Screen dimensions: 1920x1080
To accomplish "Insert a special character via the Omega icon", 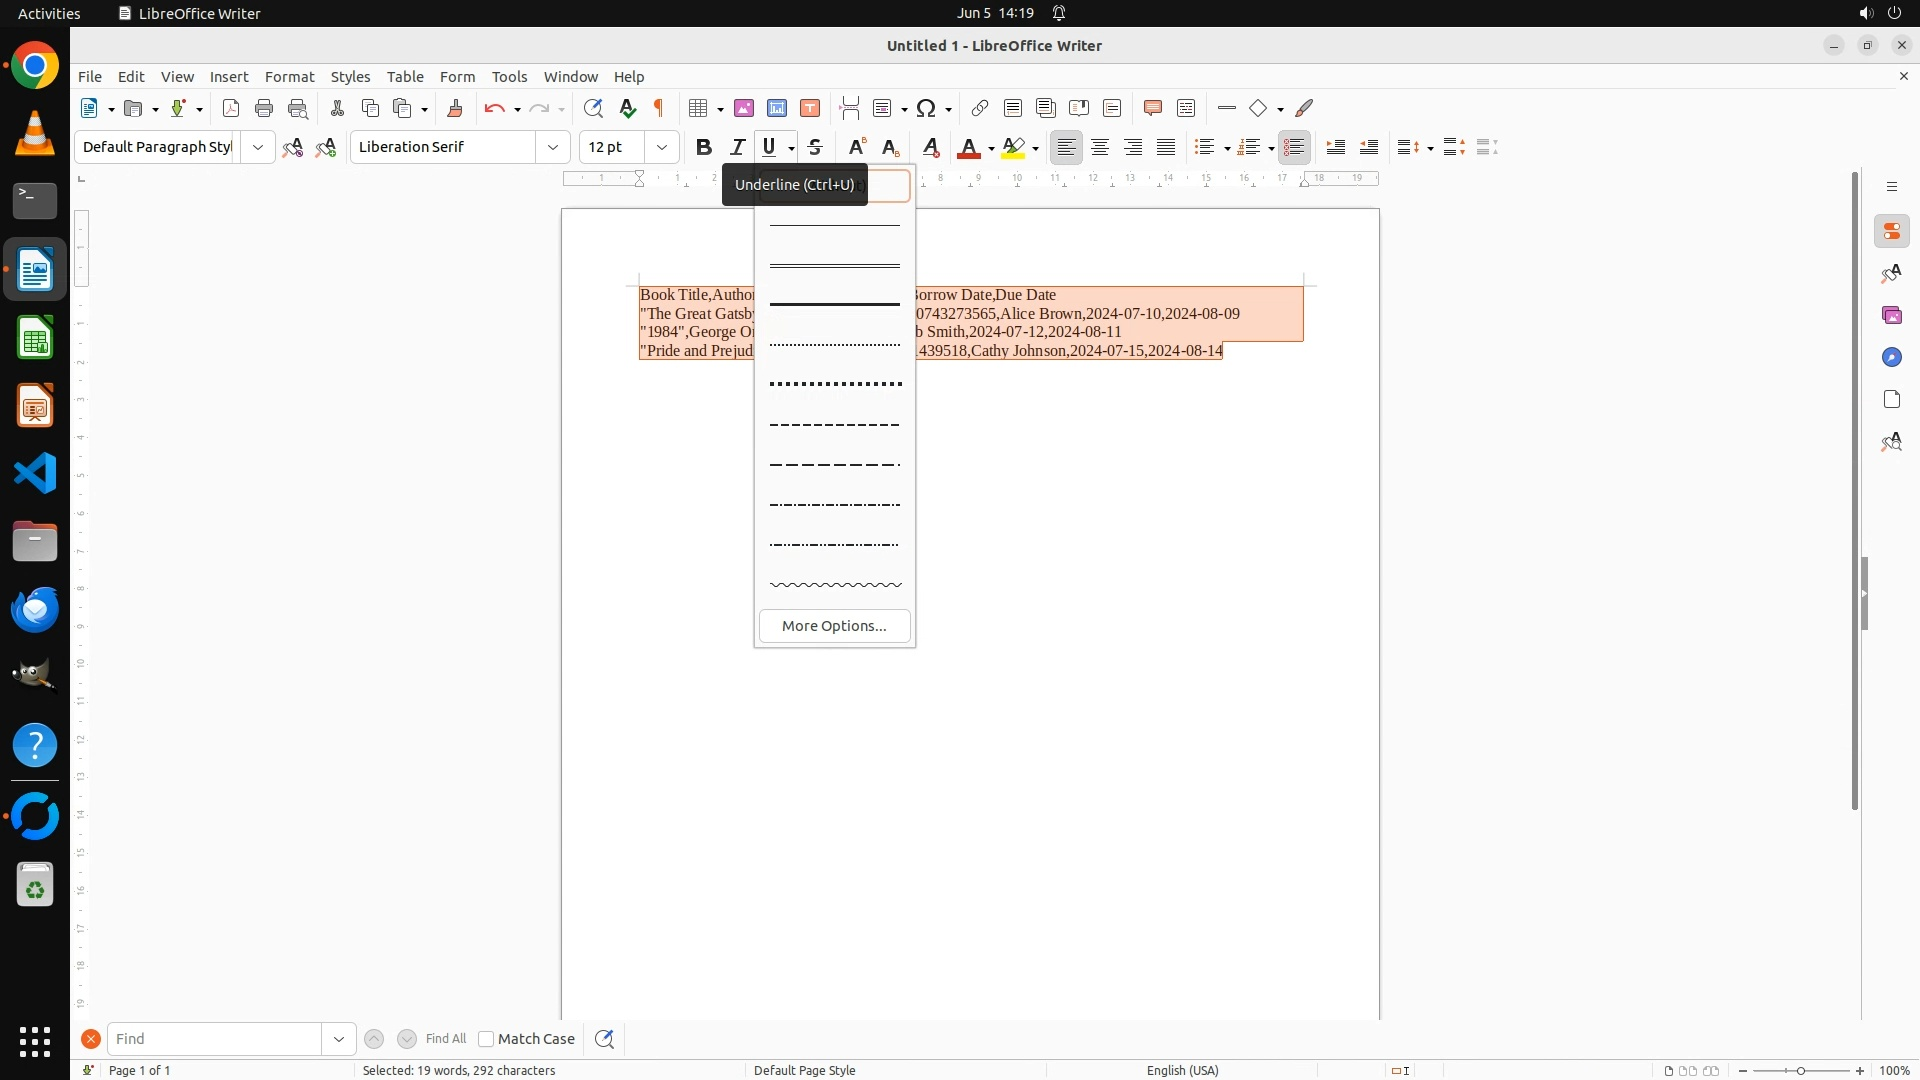I will [926, 108].
